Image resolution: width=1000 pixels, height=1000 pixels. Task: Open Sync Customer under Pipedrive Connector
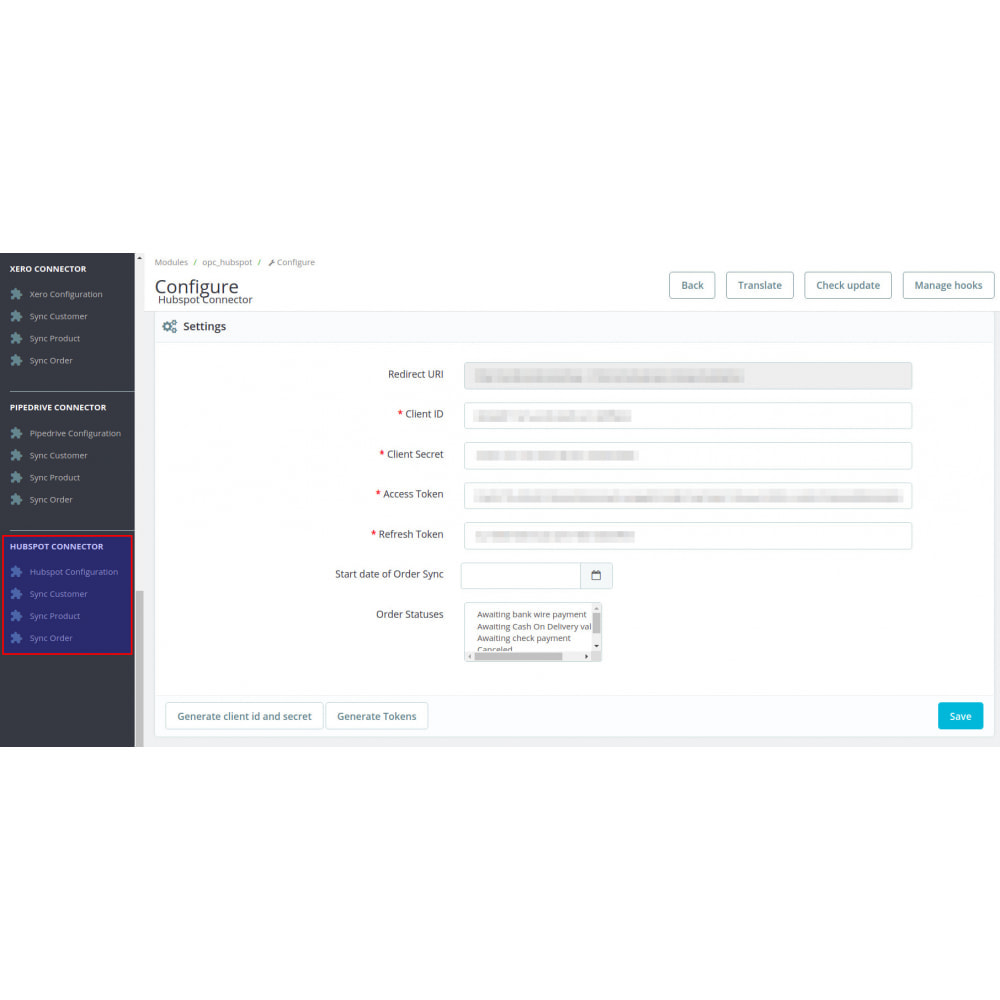click(x=58, y=455)
